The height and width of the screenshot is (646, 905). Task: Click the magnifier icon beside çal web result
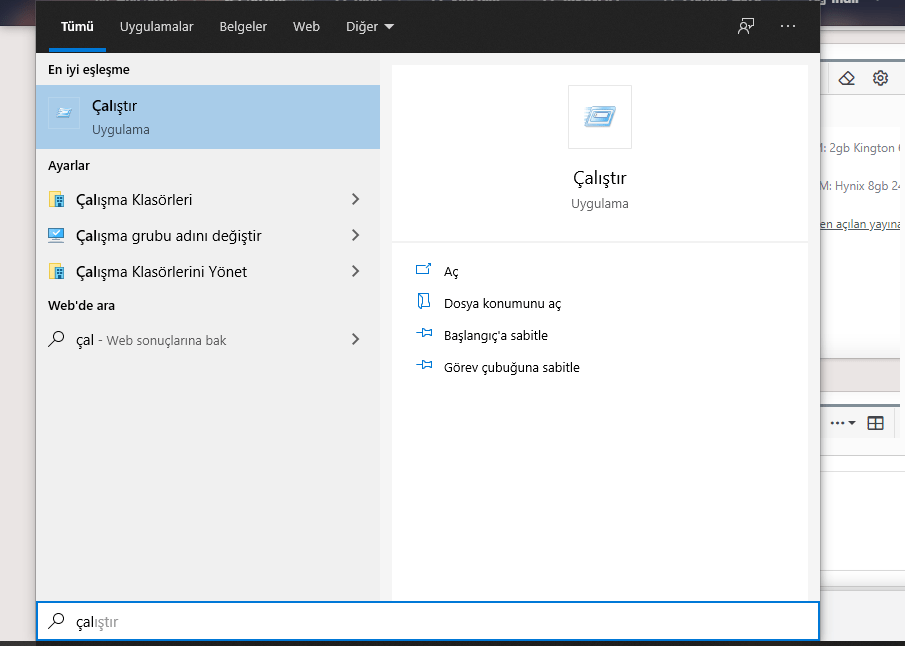(57, 339)
